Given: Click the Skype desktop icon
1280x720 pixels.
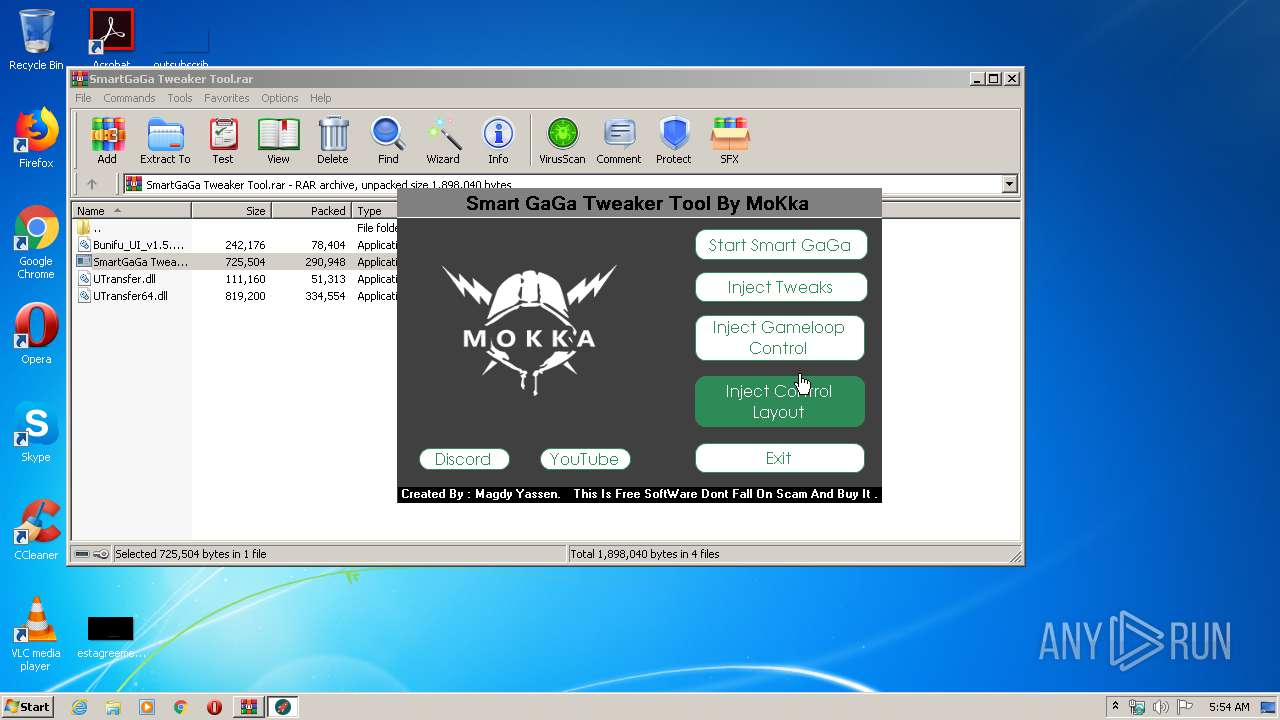Looking at the screenshot, I should (36, 432).
